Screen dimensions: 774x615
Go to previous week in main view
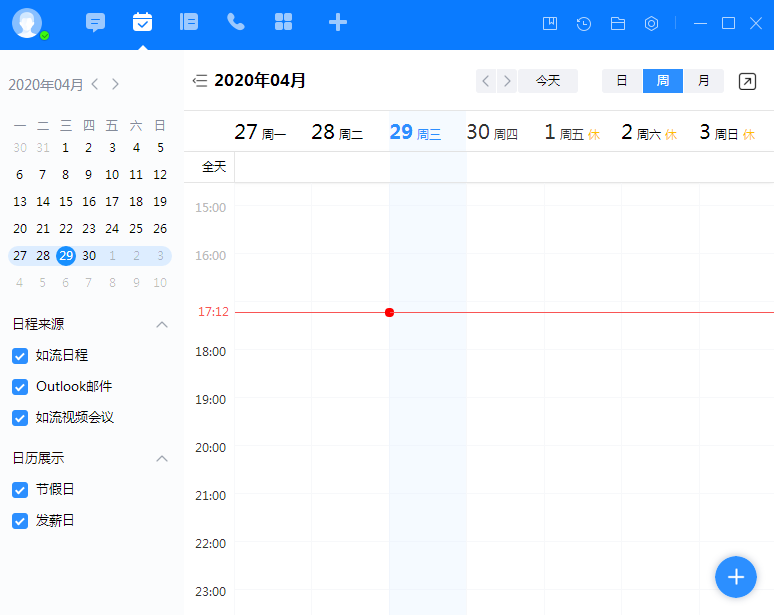point(486,81)
